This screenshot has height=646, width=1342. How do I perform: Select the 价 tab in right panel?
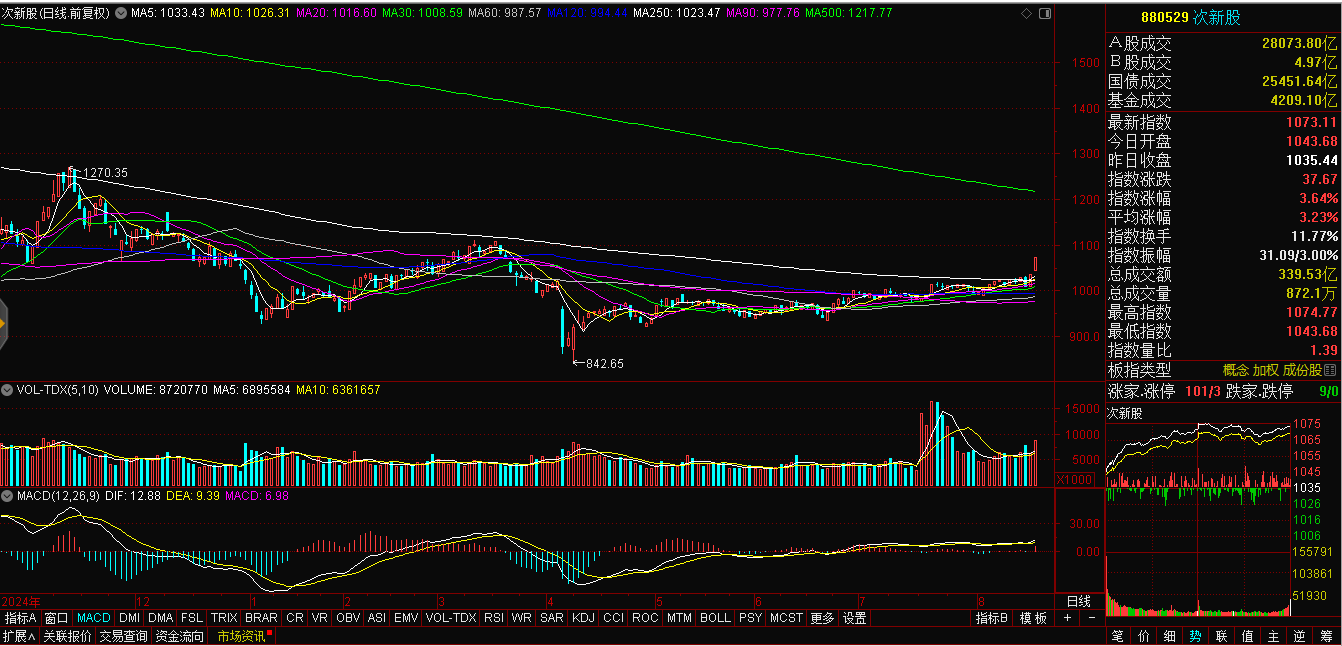click(1144, 636)
